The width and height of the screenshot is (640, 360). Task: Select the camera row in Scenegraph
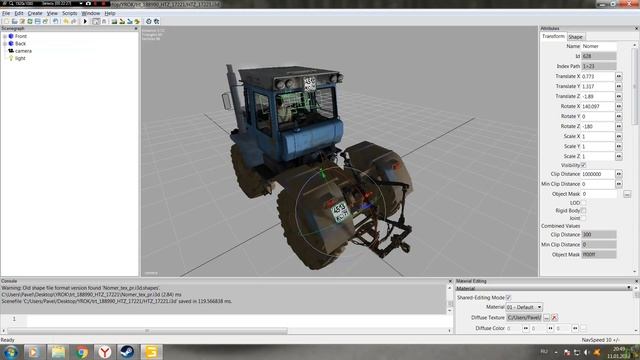tap(23, 51)
